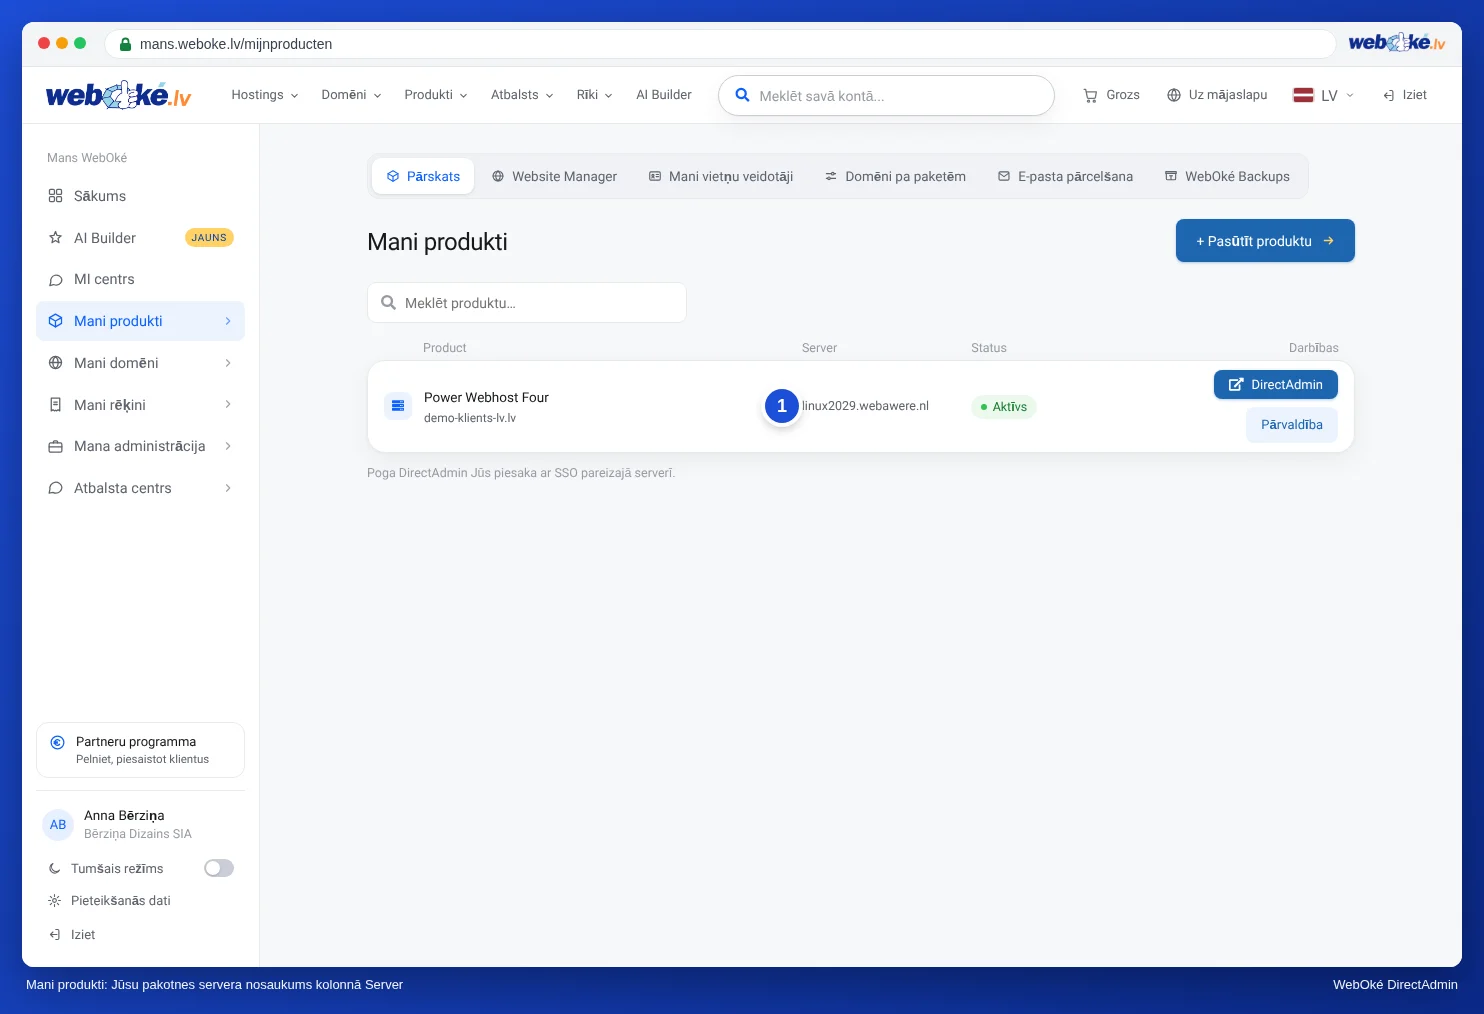Screen dimensions: 1484x1014
Task: Click the MI centrs chat bubble icon
Action: tap(56, 280)
